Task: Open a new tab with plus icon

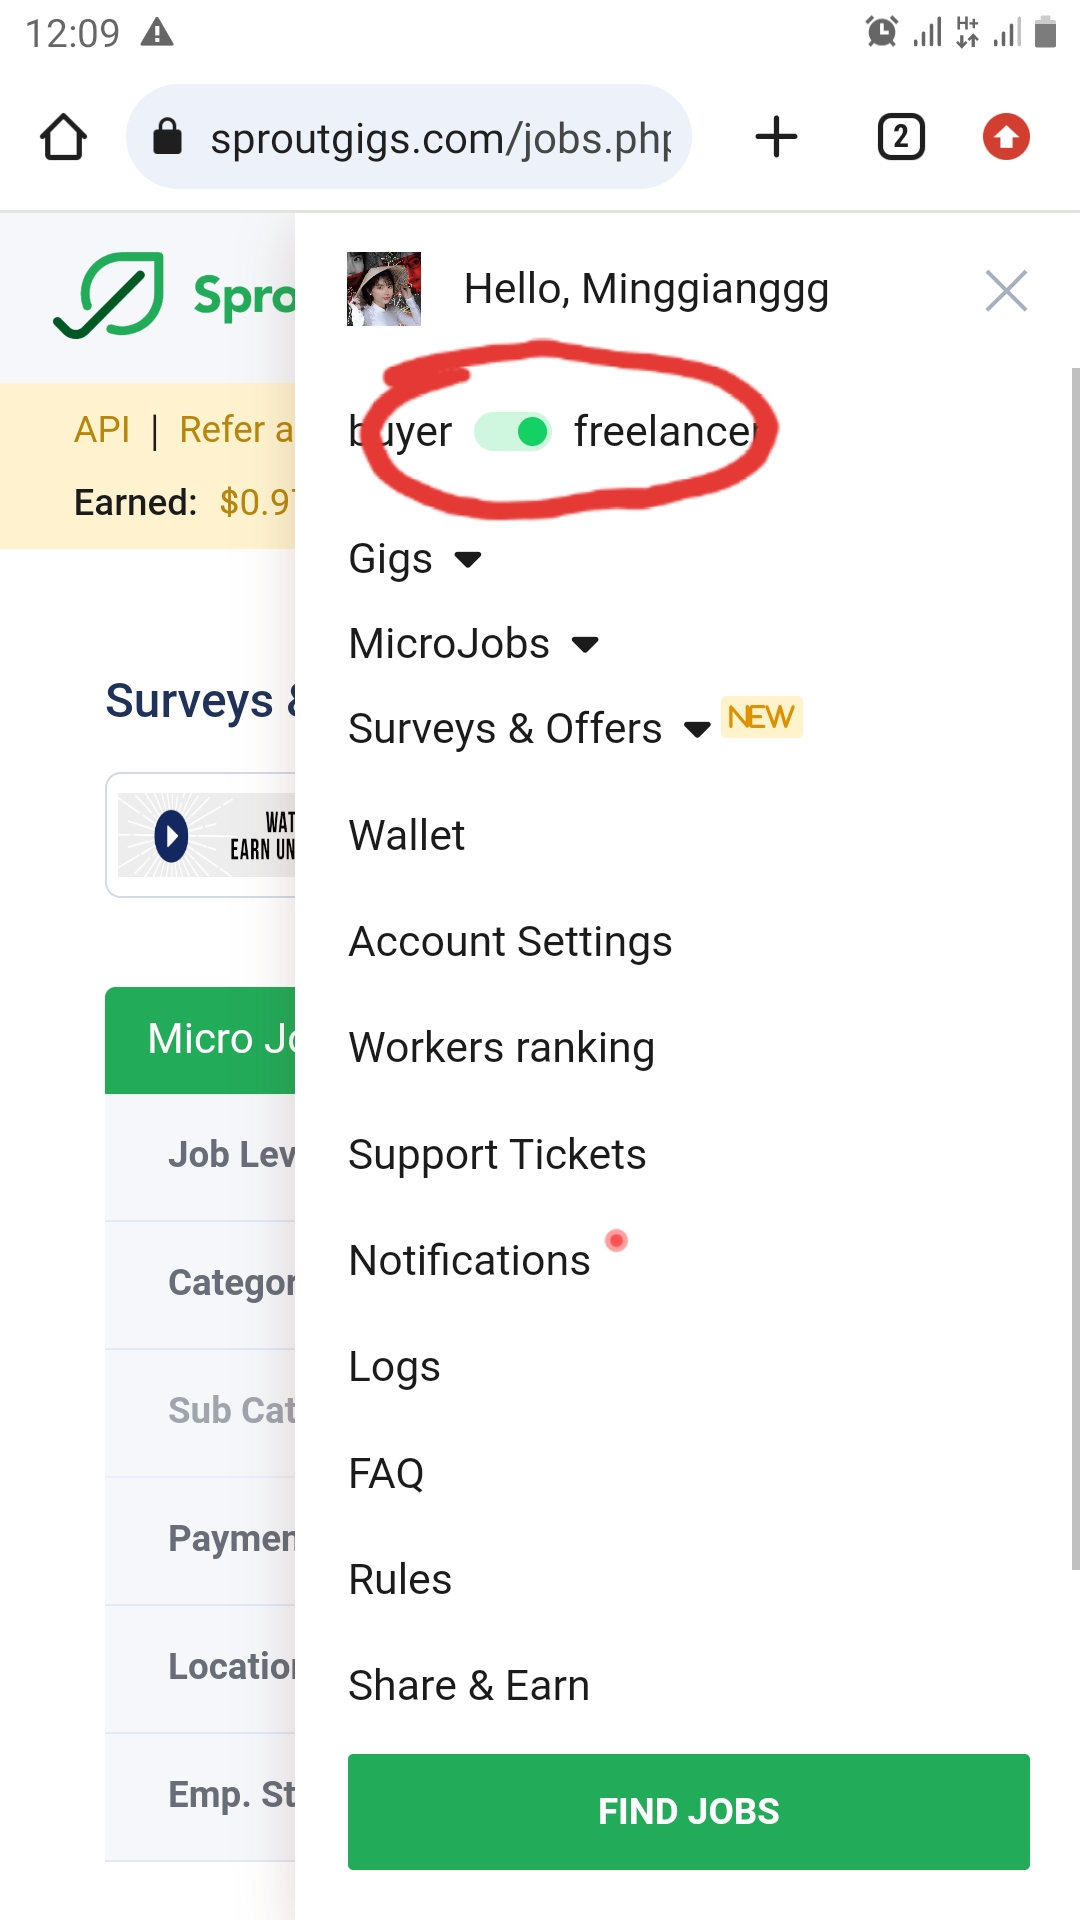Action: 776,137
